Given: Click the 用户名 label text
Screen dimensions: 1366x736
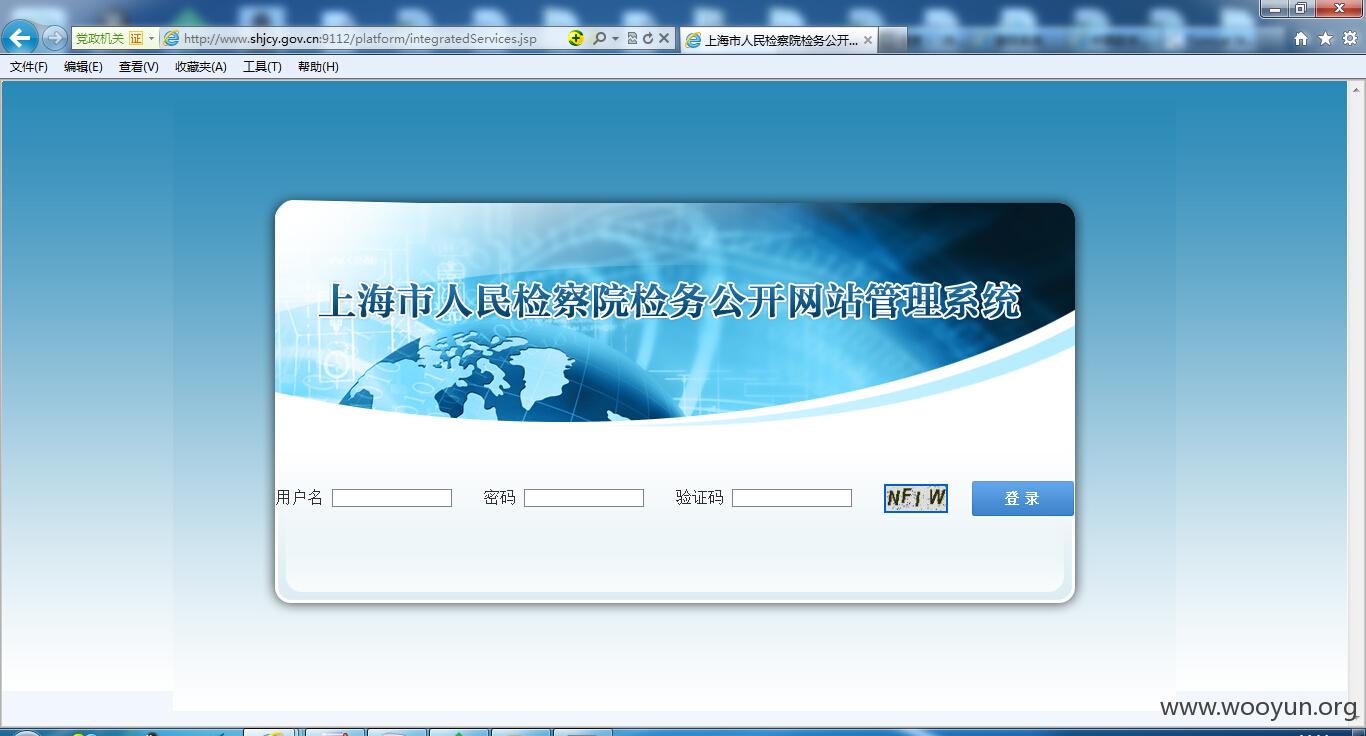Looking at the screenshot, I should [x=299, y=498].
